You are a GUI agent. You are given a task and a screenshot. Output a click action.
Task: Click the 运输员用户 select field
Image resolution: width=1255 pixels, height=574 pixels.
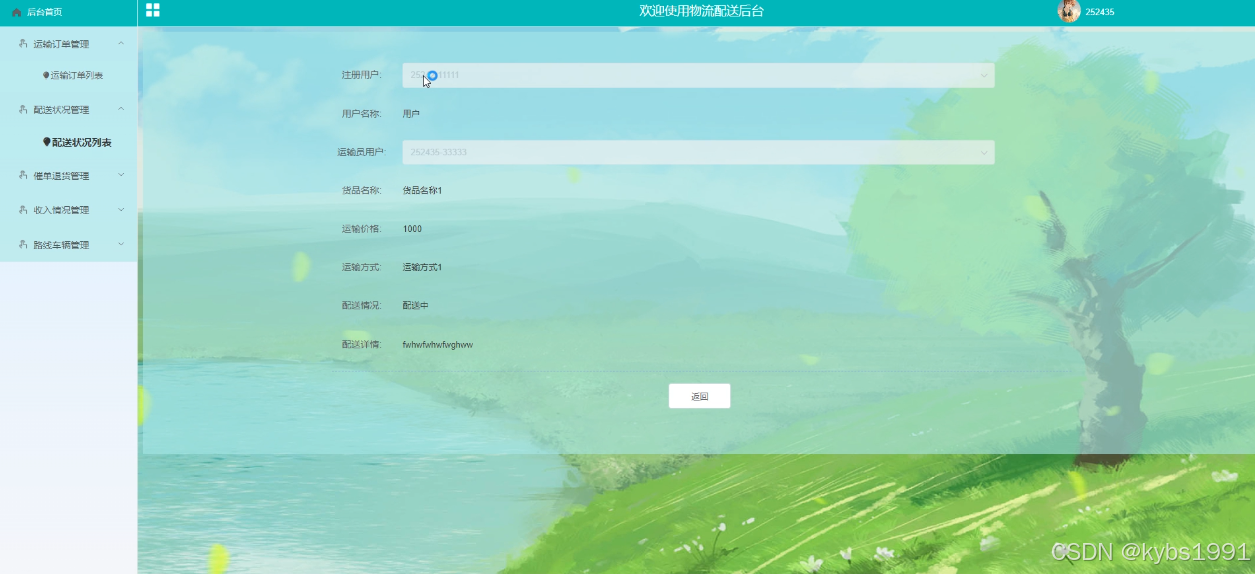[x=698, y=152]
